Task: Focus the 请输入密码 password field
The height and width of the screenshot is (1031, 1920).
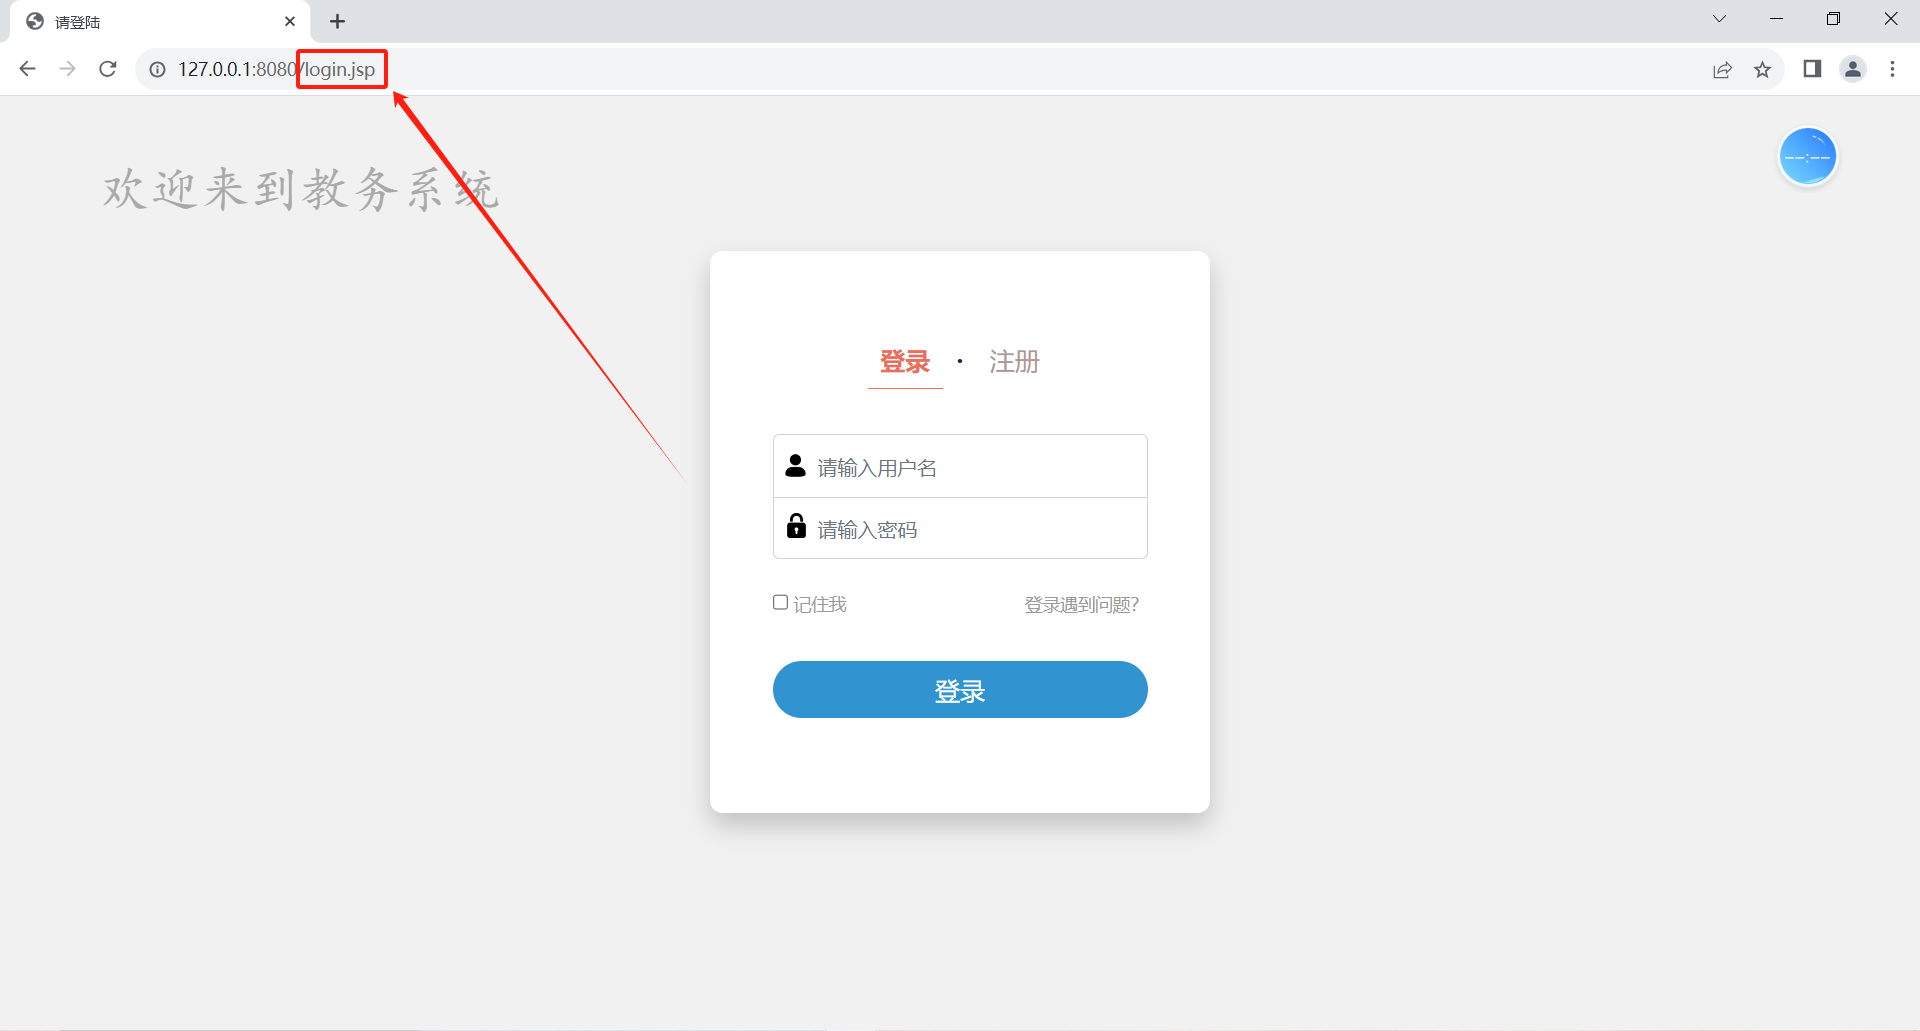Action: pos(960,528)
